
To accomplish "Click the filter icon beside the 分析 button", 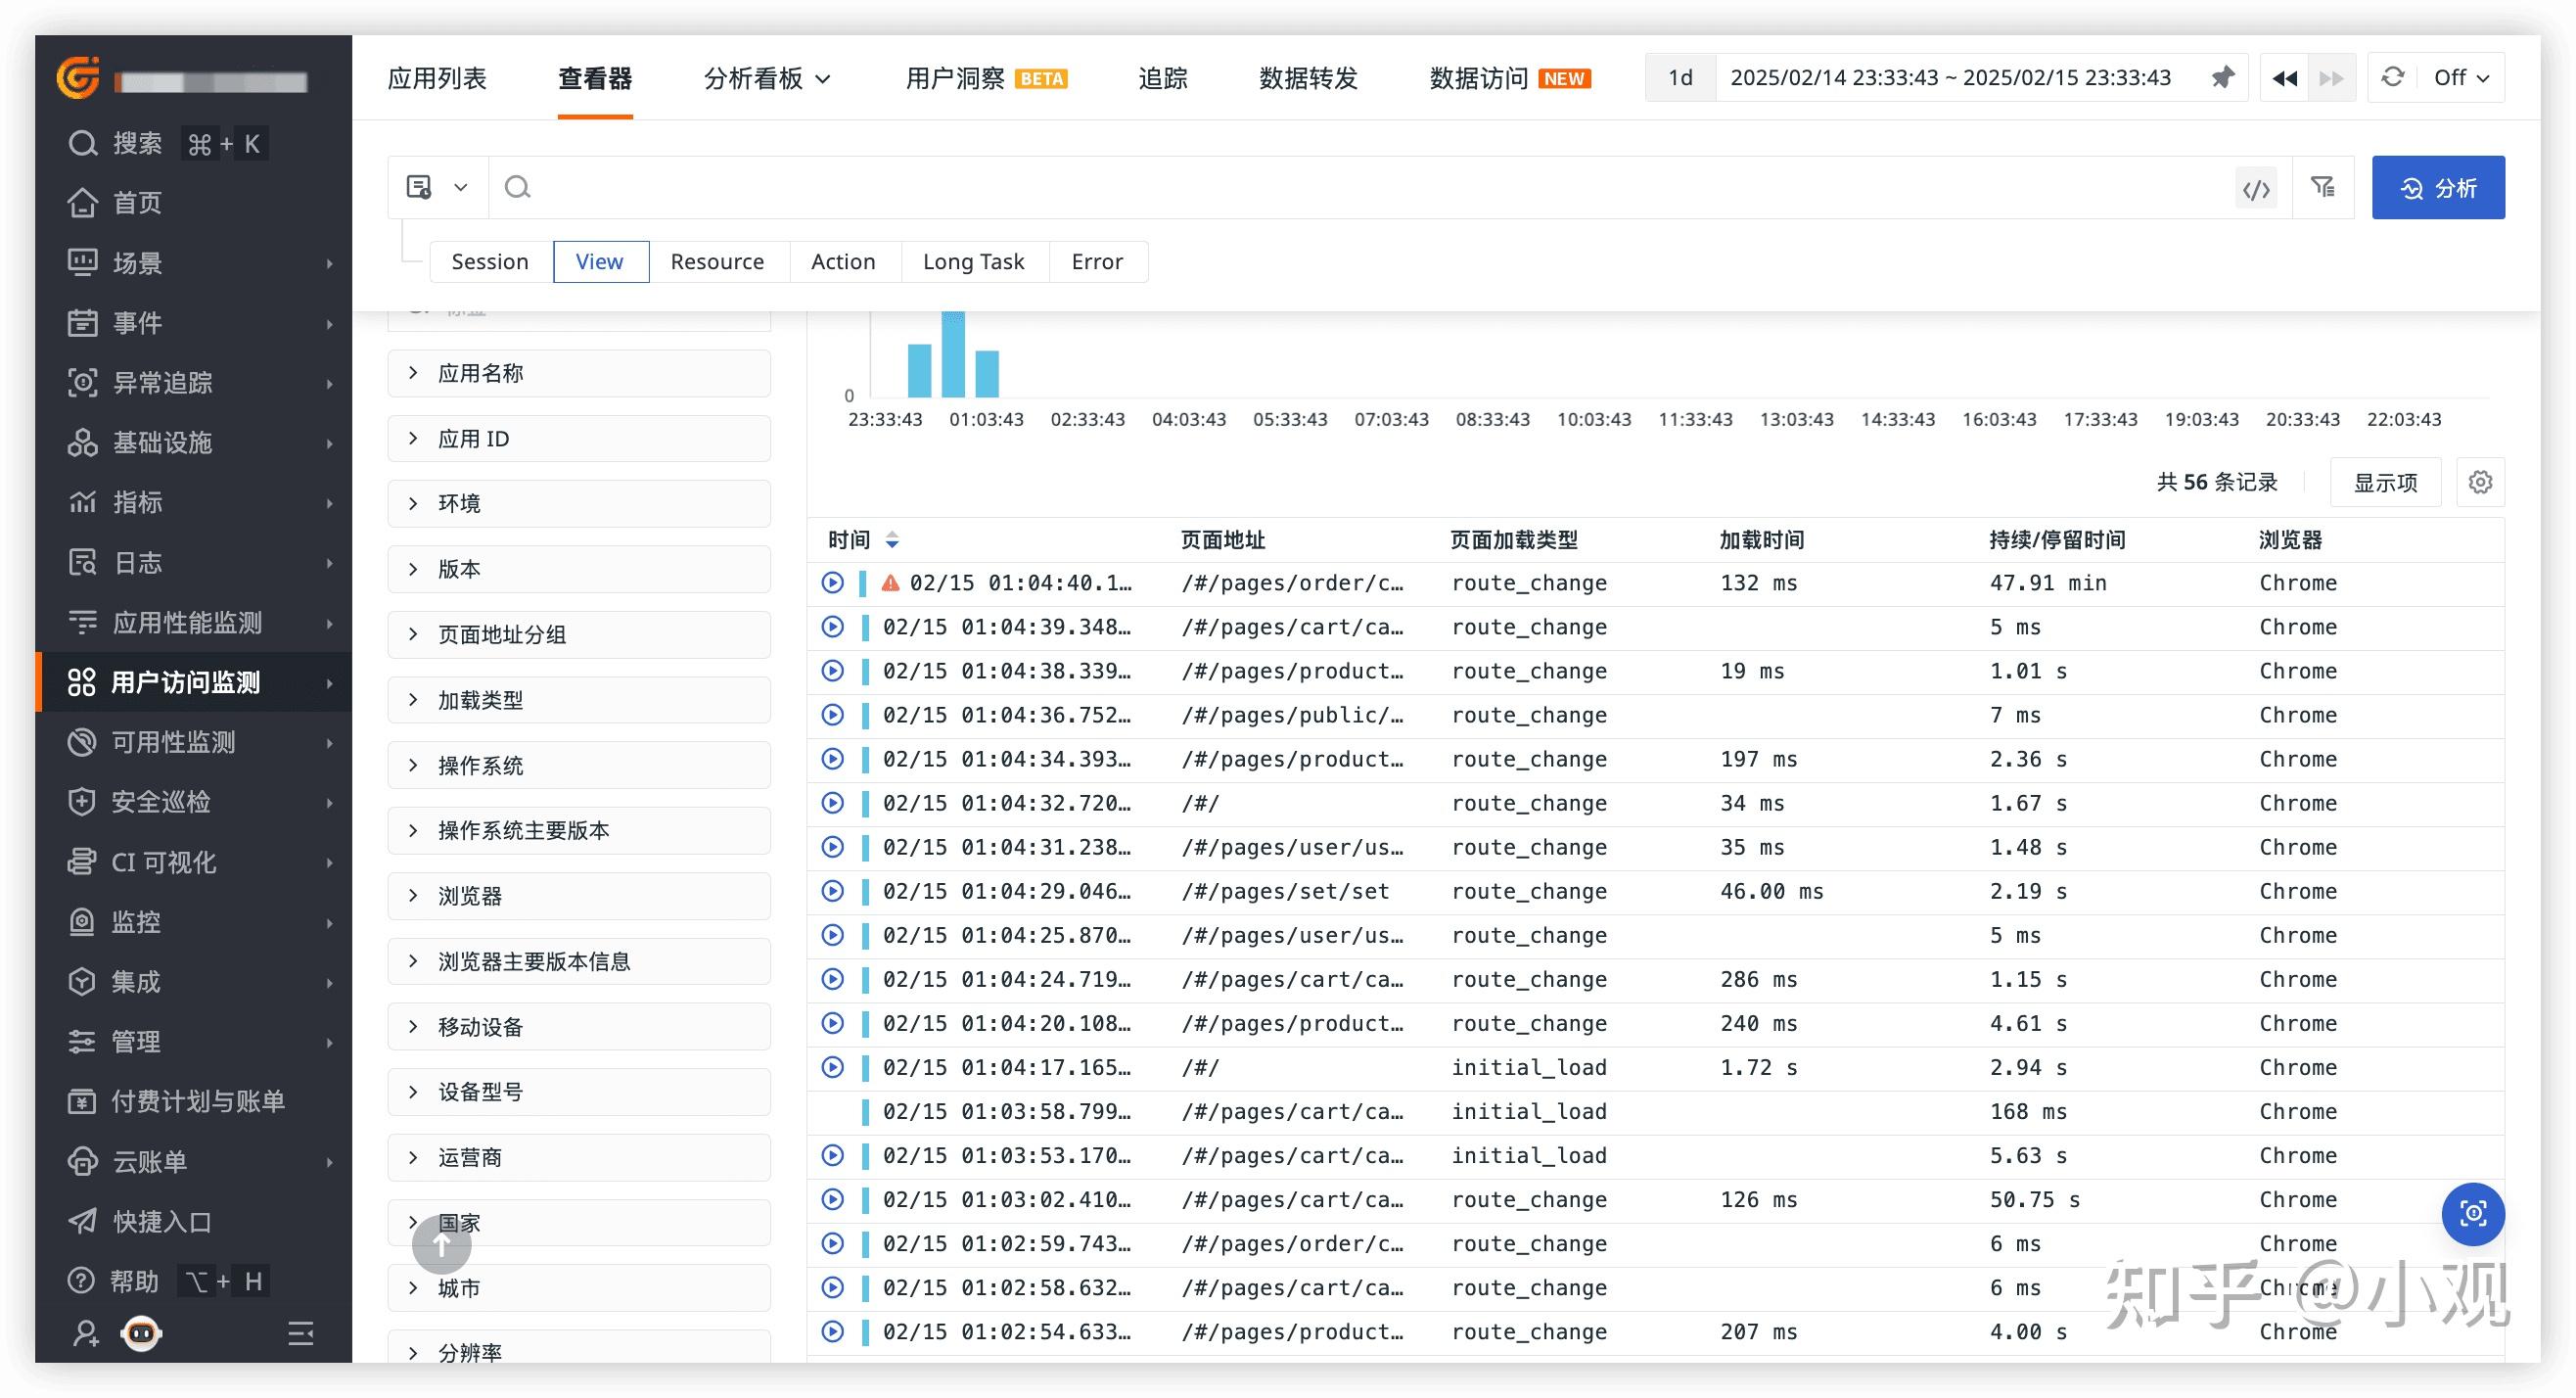I will point(2323,187).
